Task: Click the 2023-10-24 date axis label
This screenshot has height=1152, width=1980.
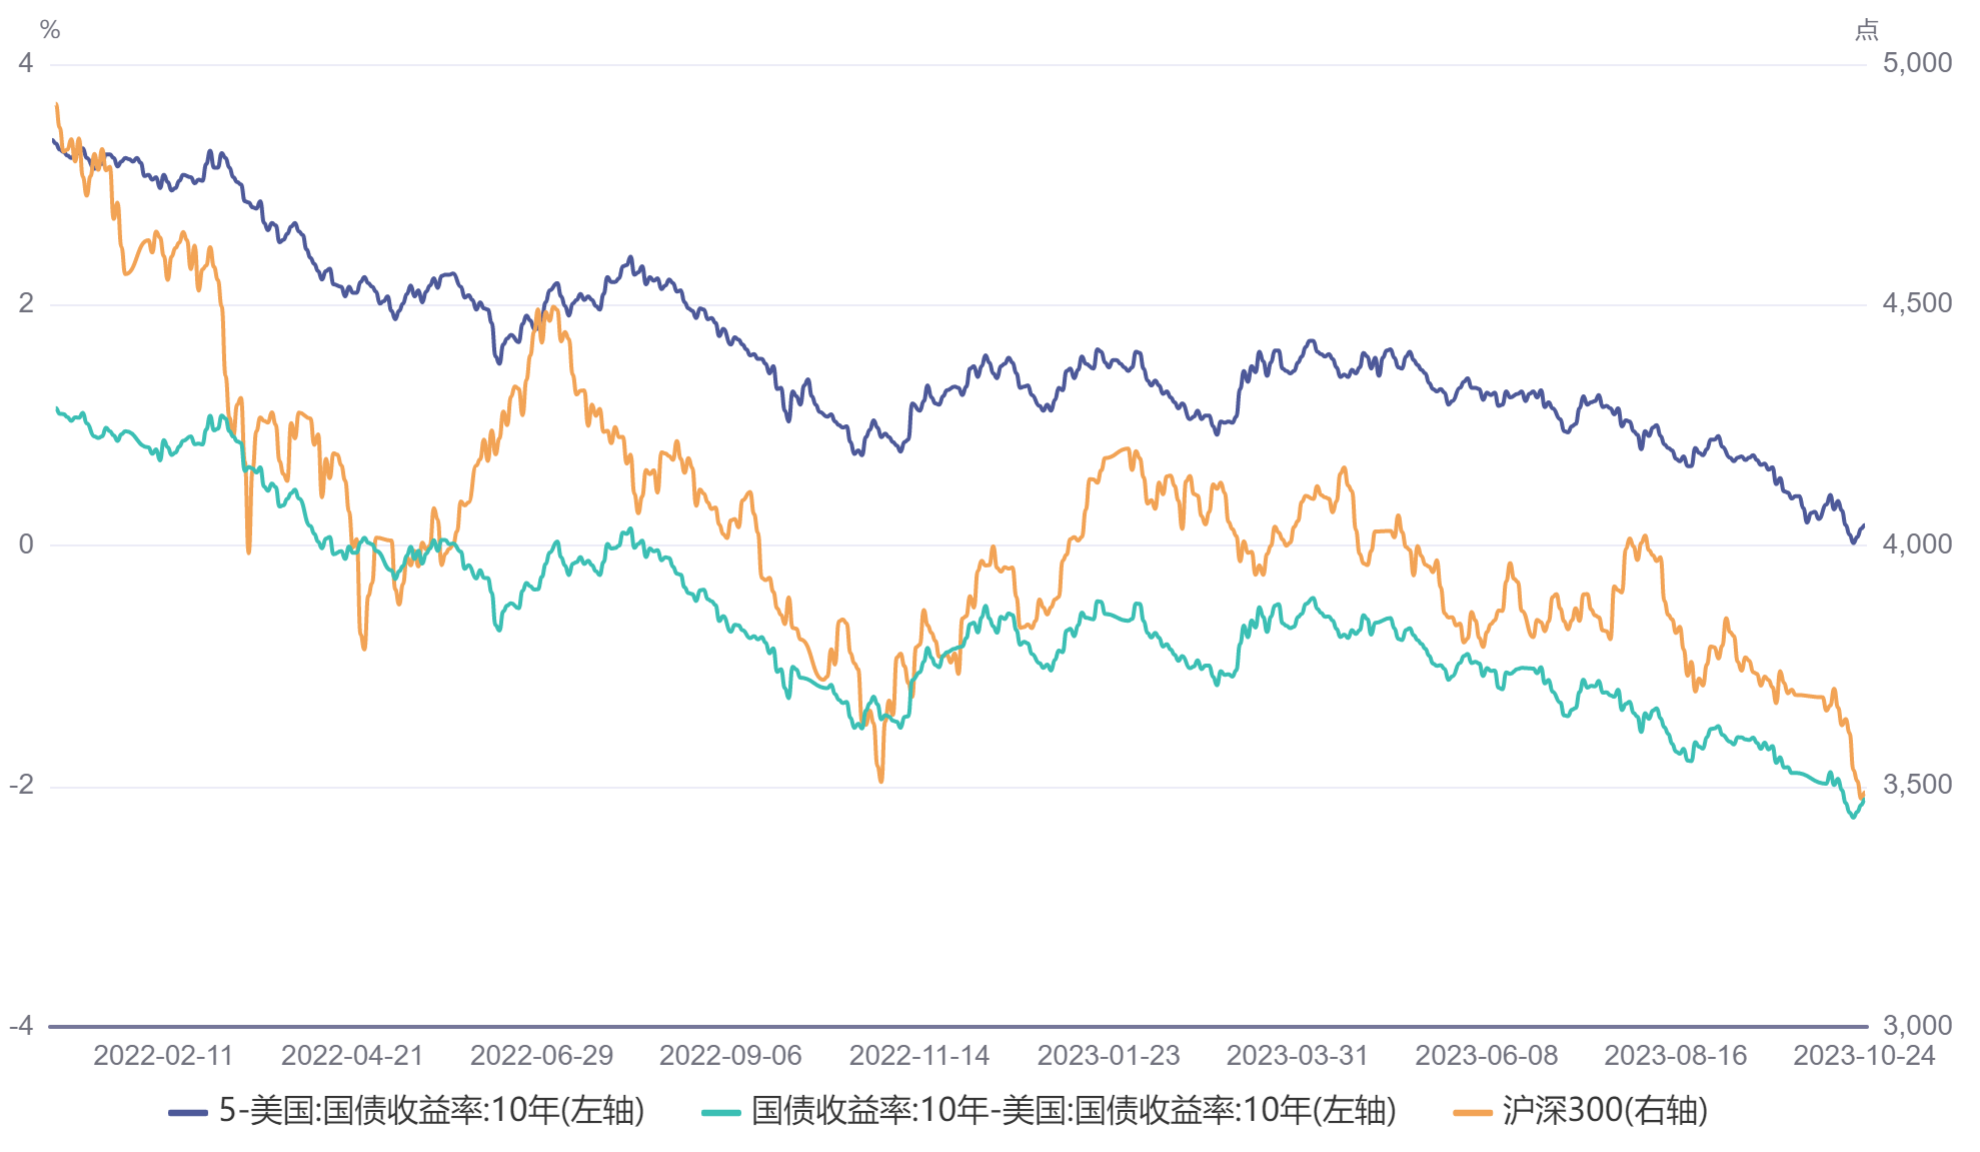Action: tap(1864, 1056)
